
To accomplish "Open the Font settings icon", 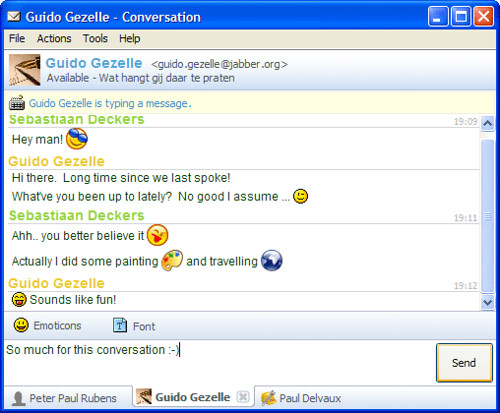I will tap(120, 325).
